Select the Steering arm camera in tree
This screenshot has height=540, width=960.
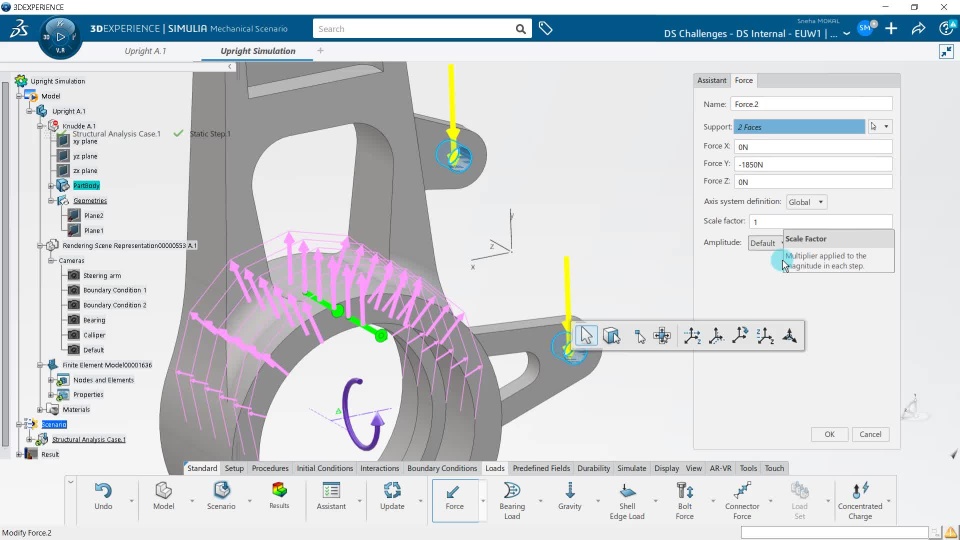102,276
